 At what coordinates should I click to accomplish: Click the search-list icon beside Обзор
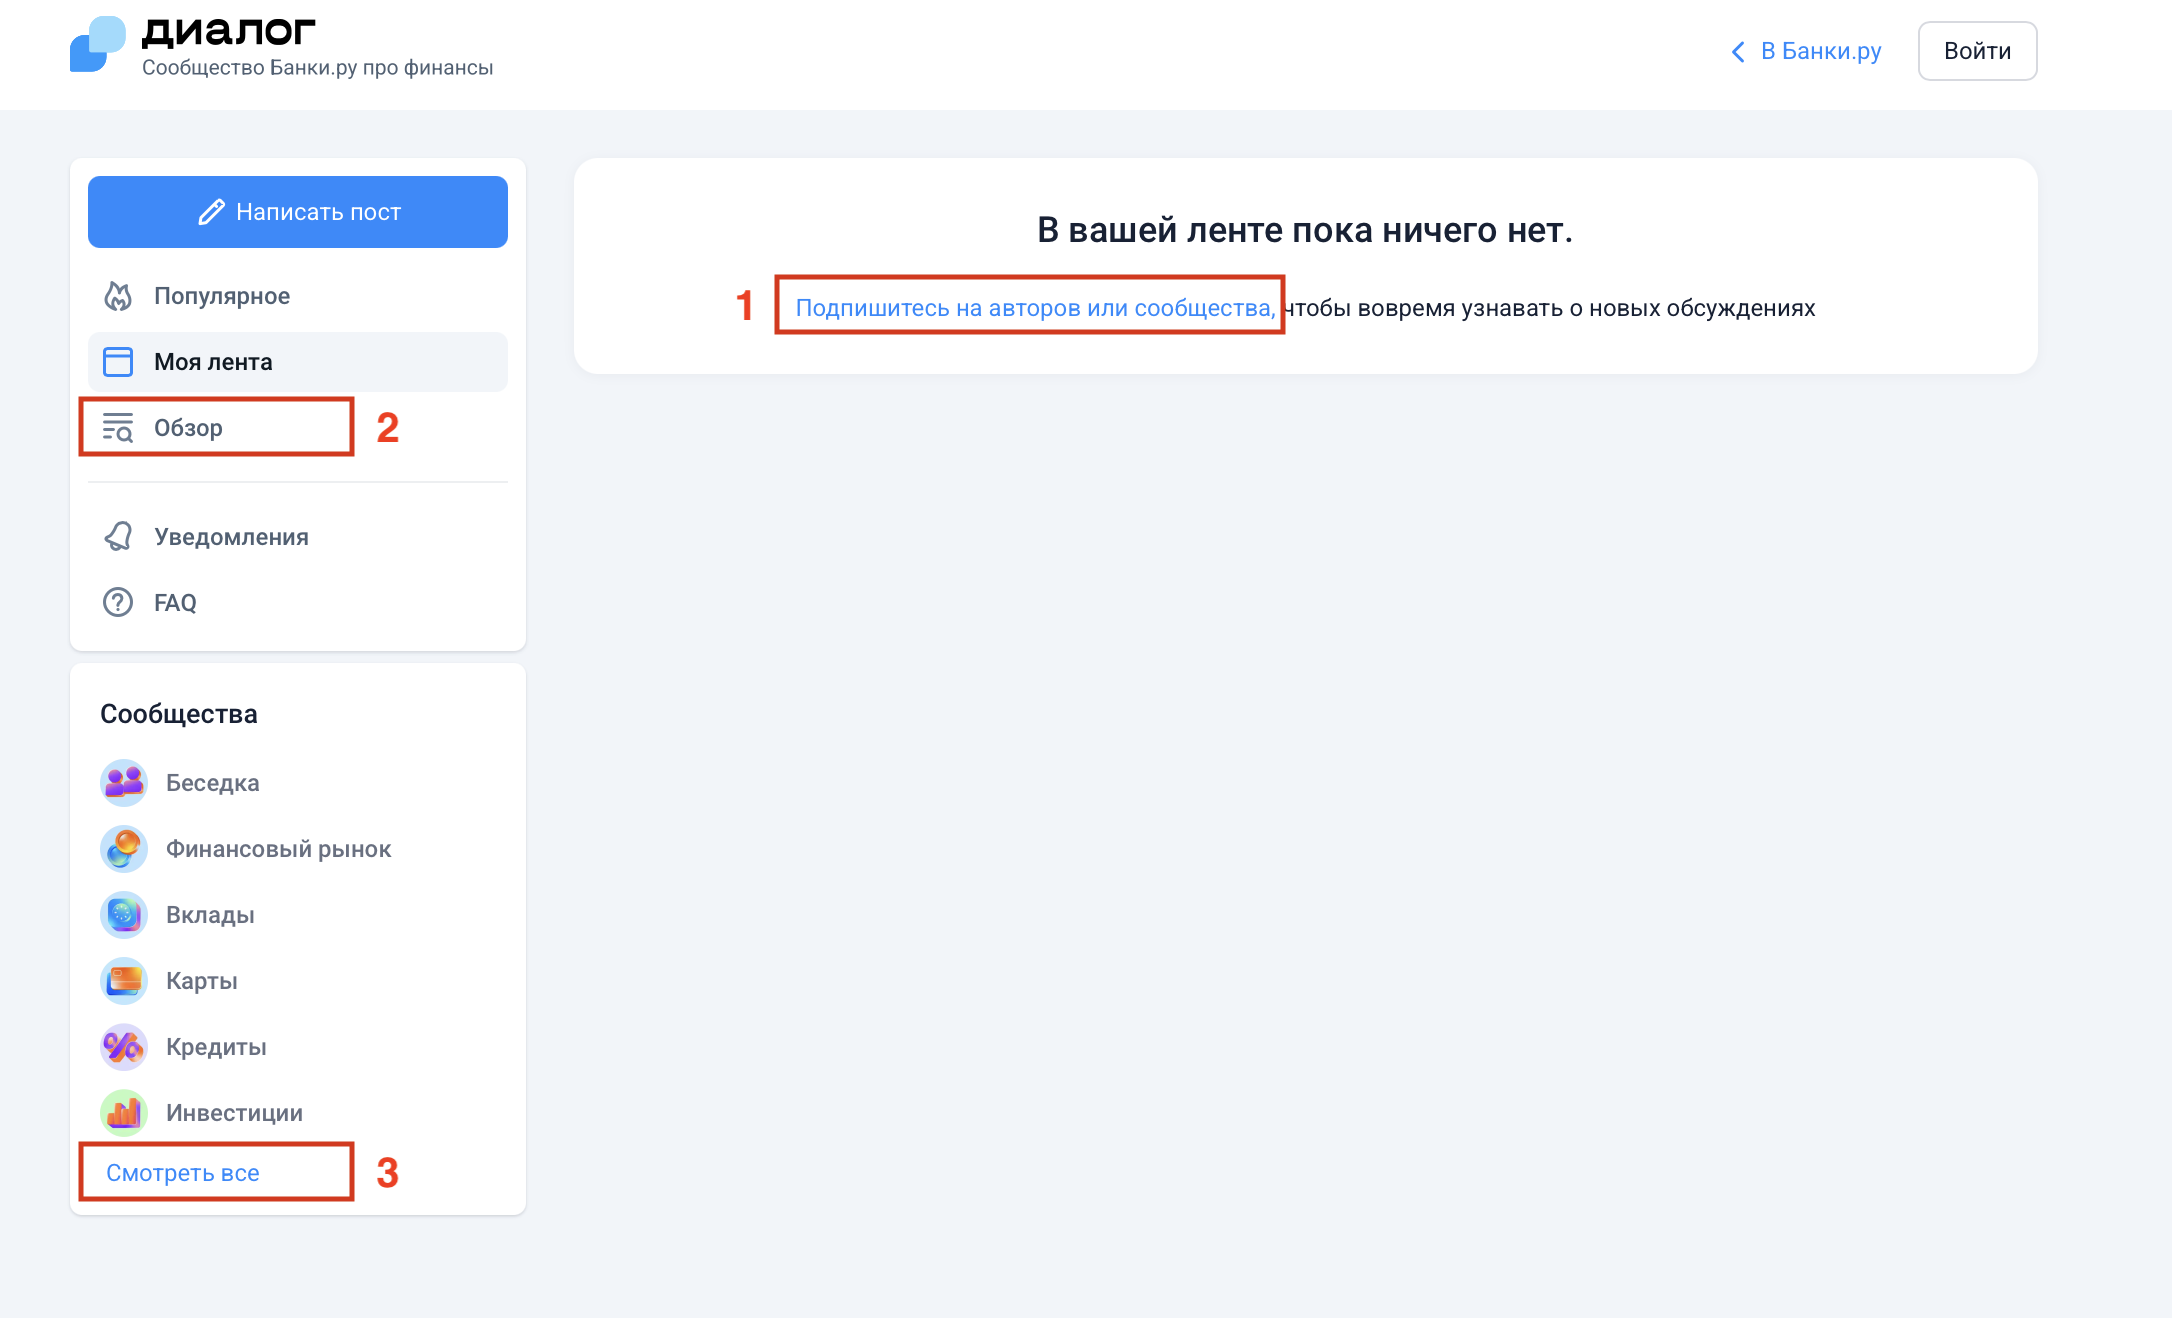tap(118, 428)
